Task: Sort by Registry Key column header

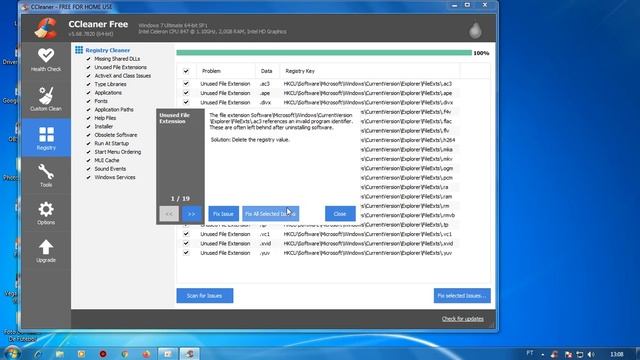Action: (370, 71)
